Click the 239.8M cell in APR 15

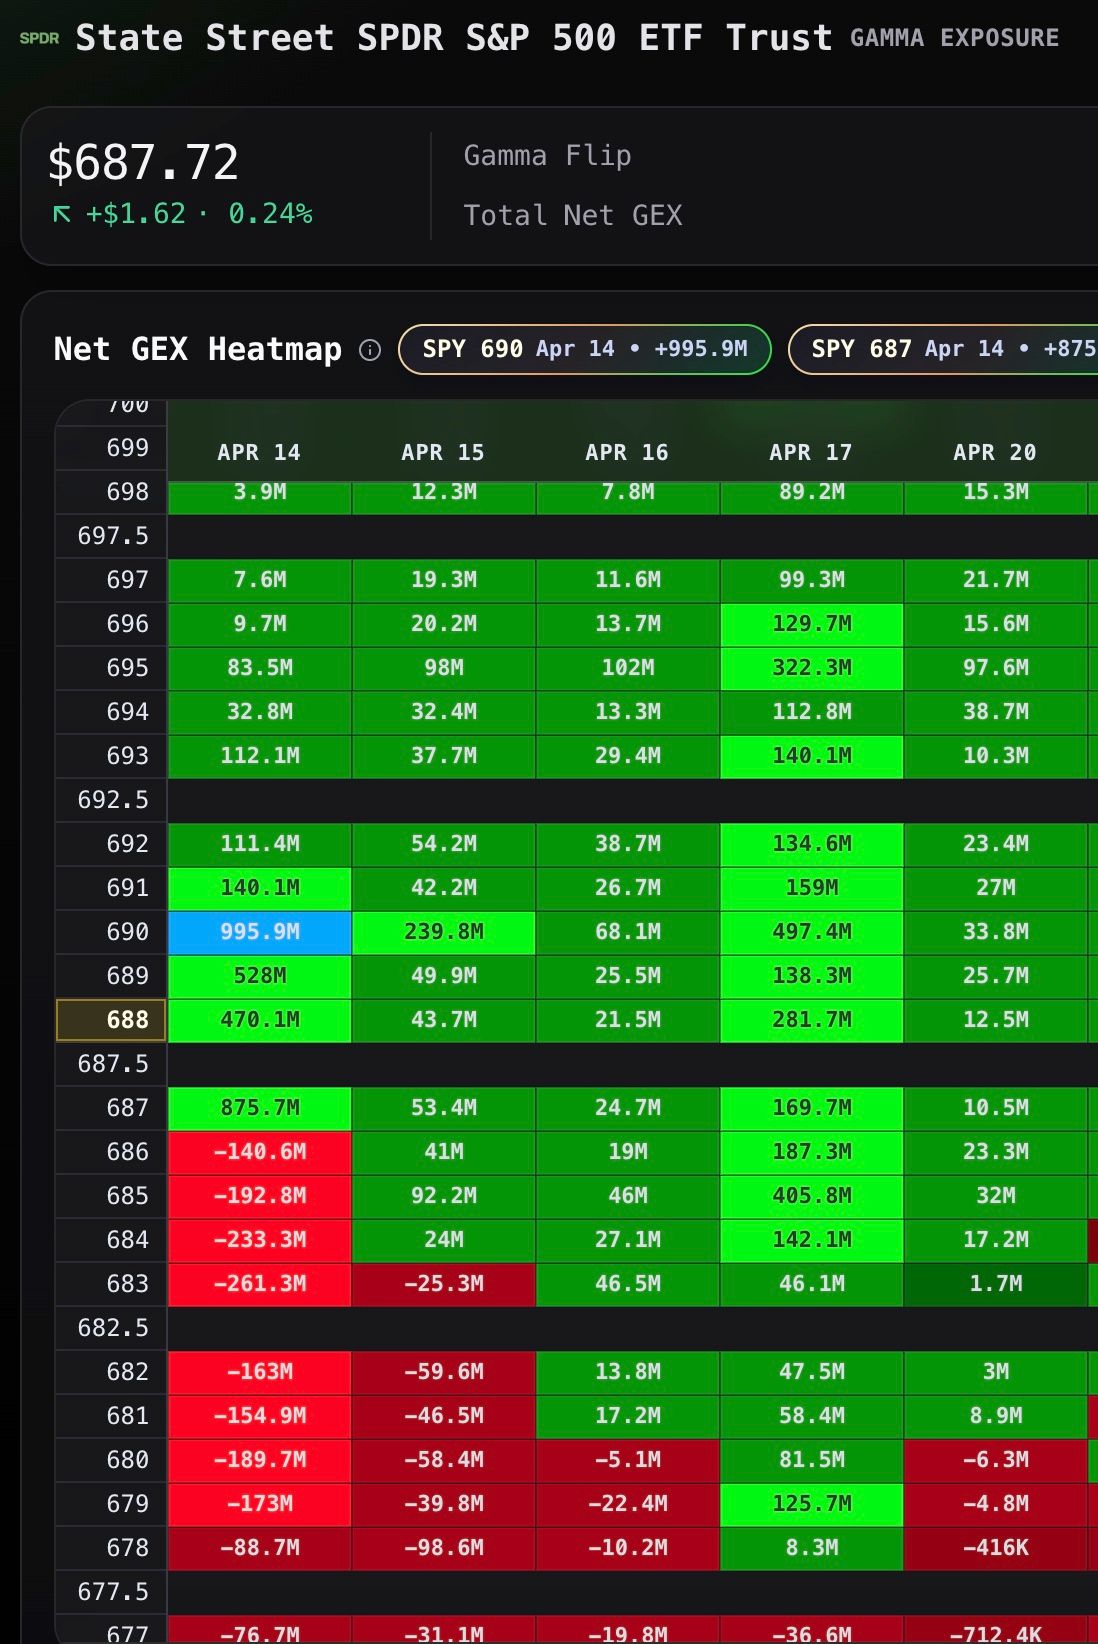click(x=444, y=932)
